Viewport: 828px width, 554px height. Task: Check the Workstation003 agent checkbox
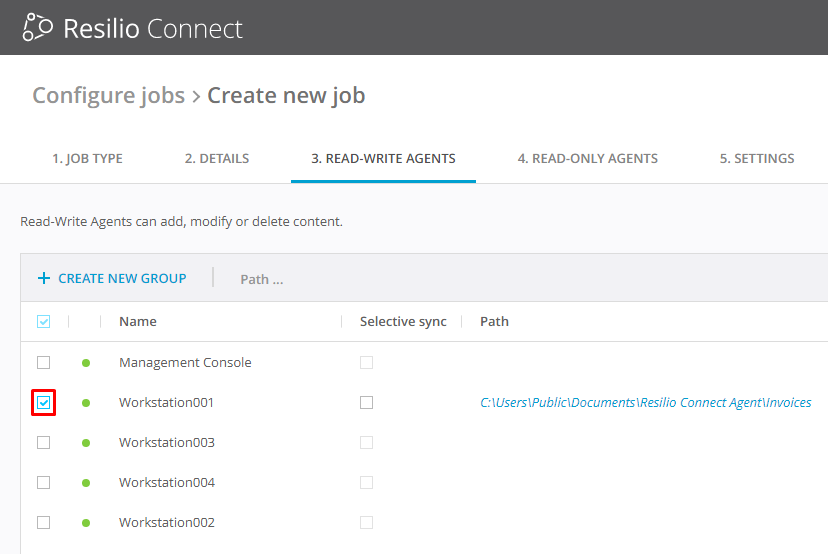(x=43, y=442)
